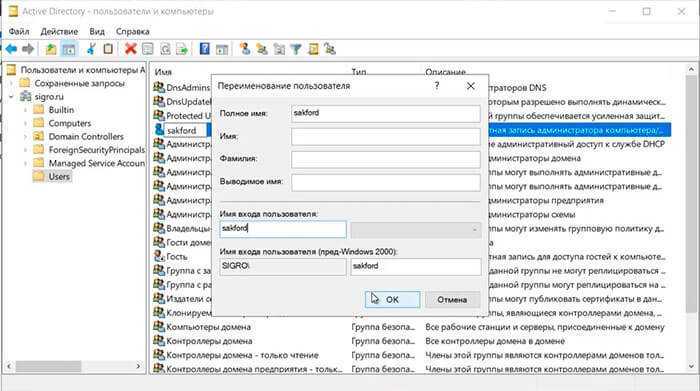The height and width of the screenshot is (391, 700).
Task: Select the Users folder in tree
Action: [59, 177]
